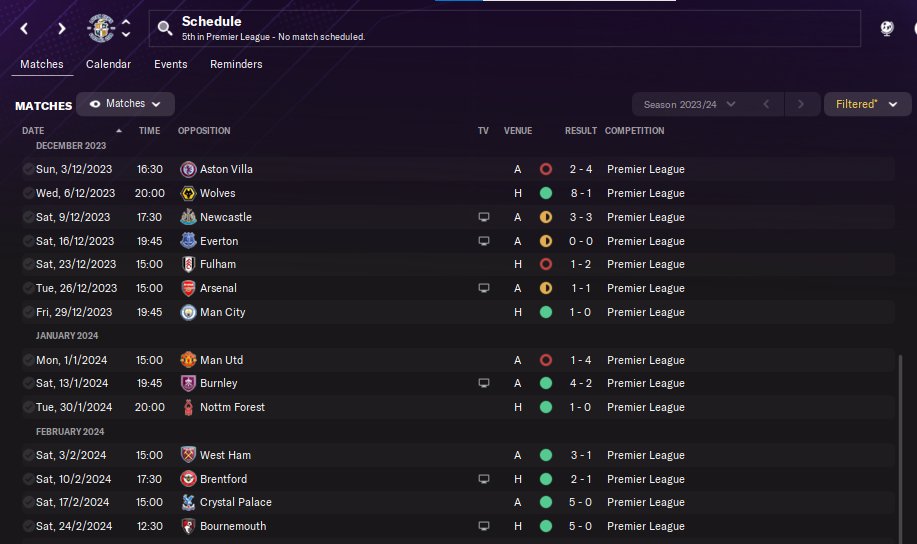
Task: Switch to the Calendar tab
Action: 108,64
